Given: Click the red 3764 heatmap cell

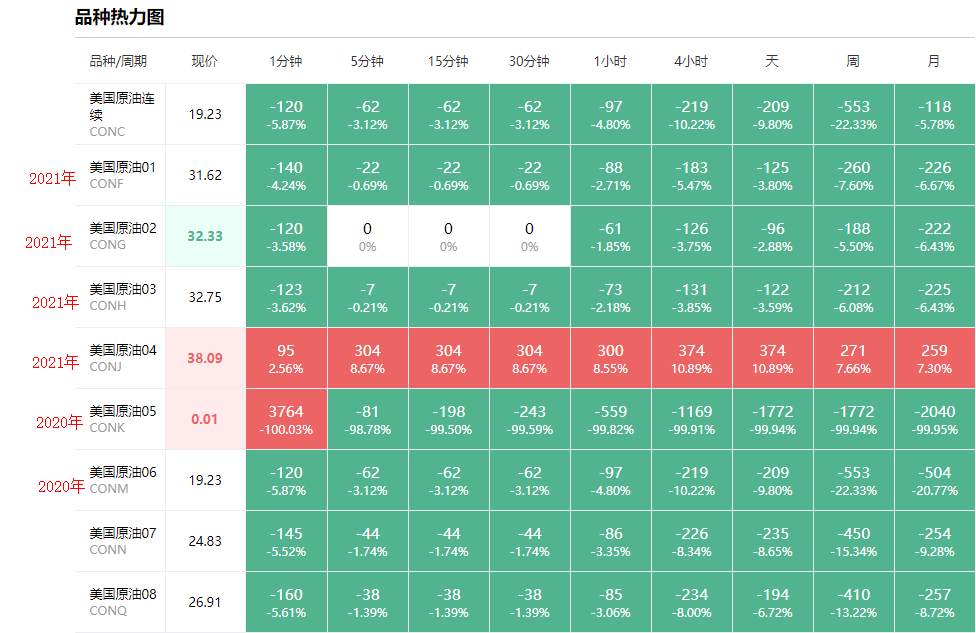Looking at the screenshot, I should pos(286,419).
